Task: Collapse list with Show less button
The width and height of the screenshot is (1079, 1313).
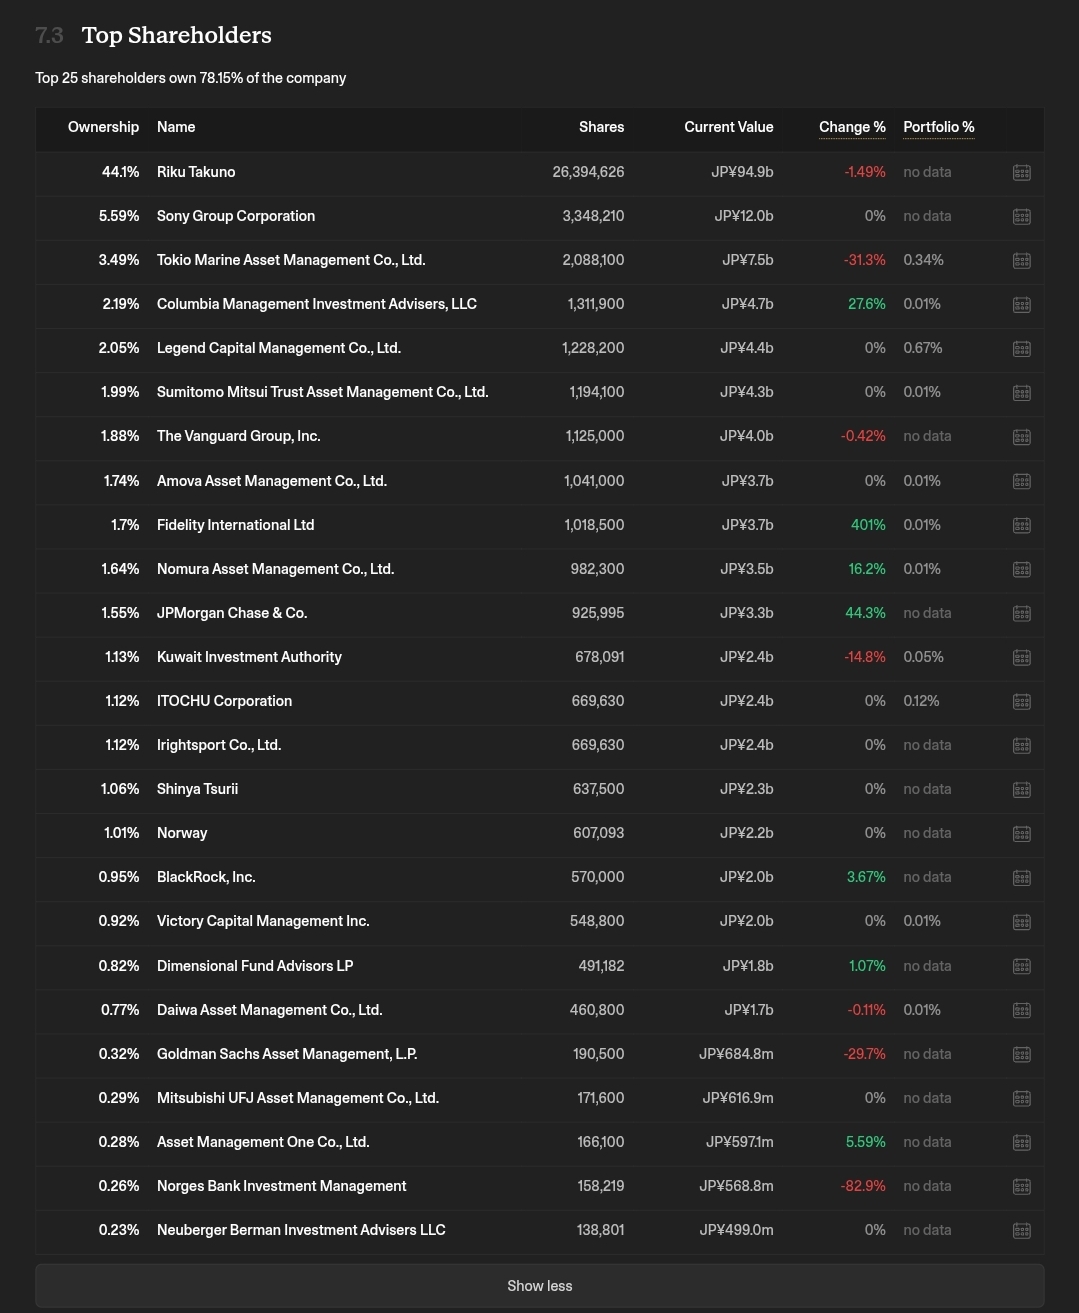Action: (540, 1286)
